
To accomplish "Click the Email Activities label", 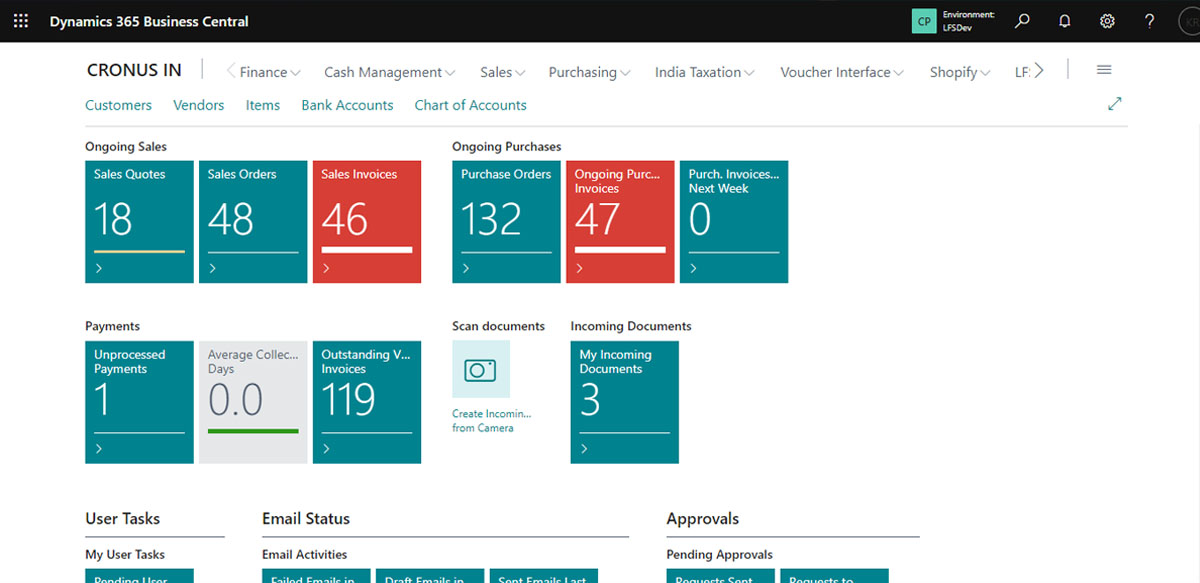I will tap(305, 555).
